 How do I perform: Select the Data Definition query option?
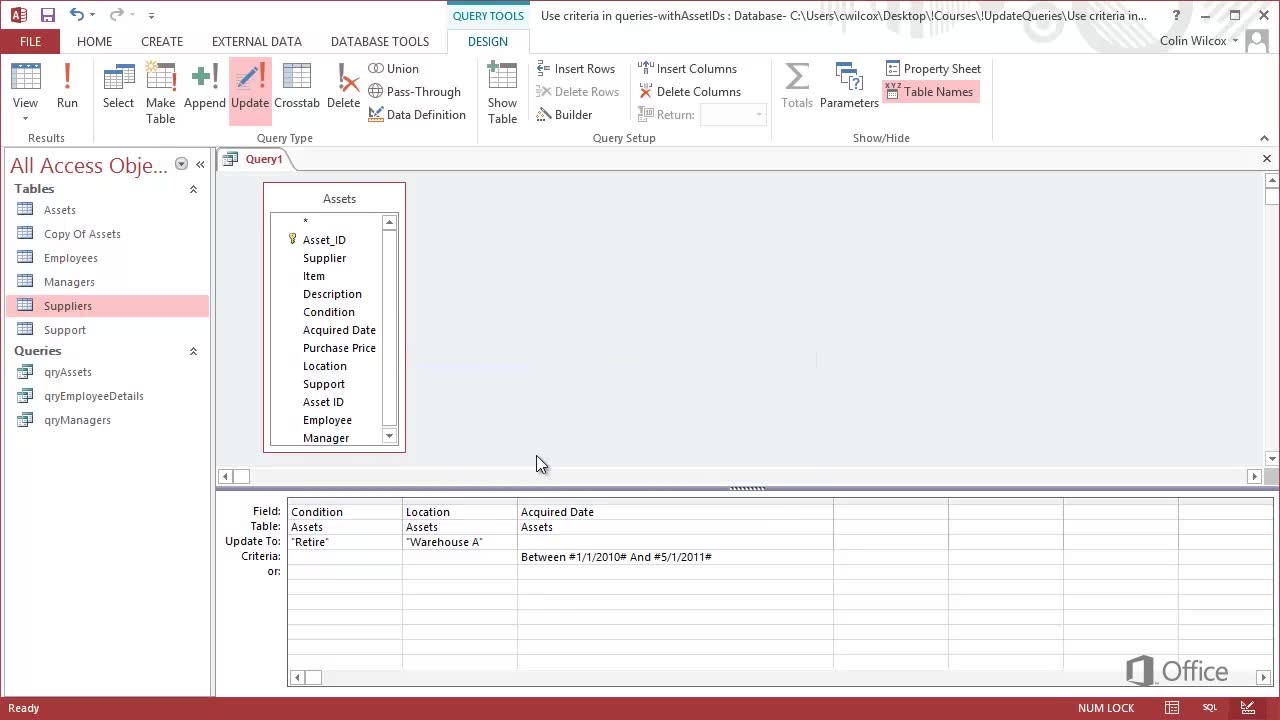pyautogui.click(x=417, y=115)
